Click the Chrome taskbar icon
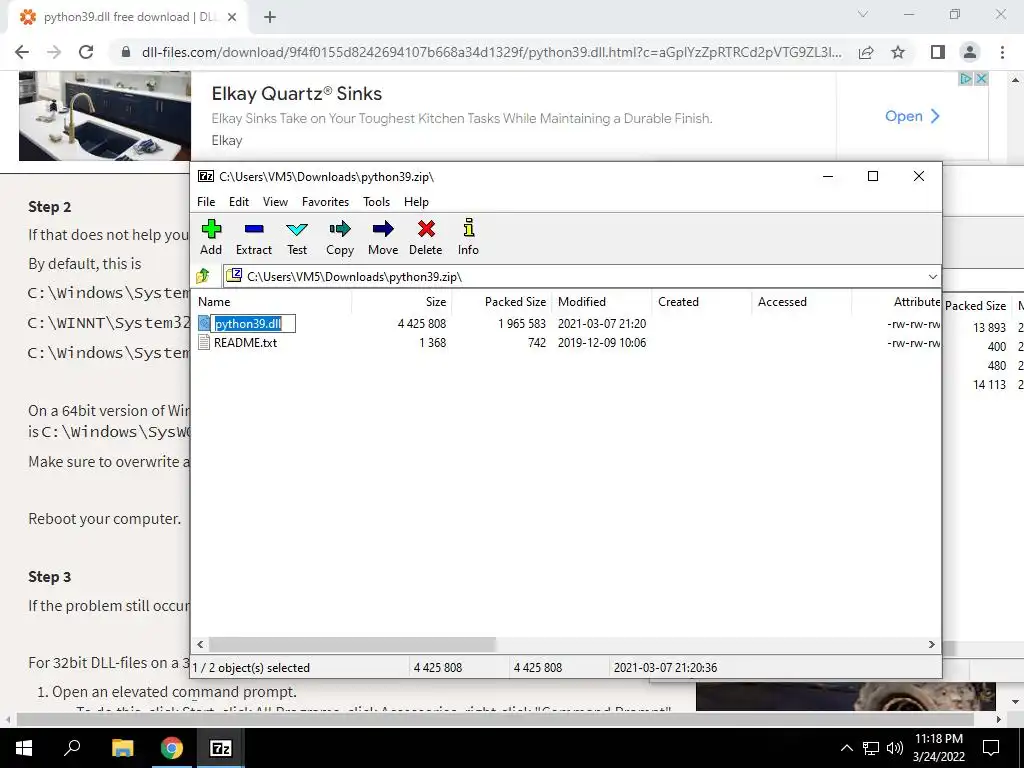 172,748
